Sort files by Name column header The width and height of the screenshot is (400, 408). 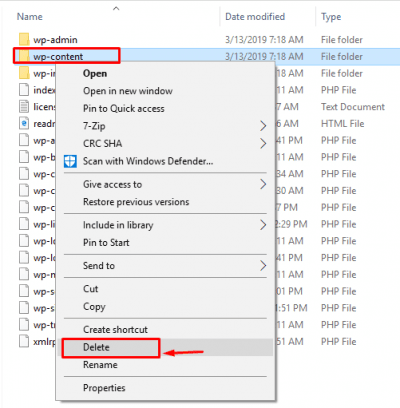[x=30, y=17]
